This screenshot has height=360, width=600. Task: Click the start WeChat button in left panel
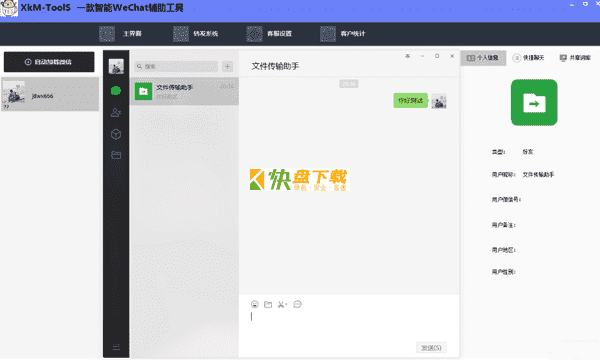(x=49, y=62)
